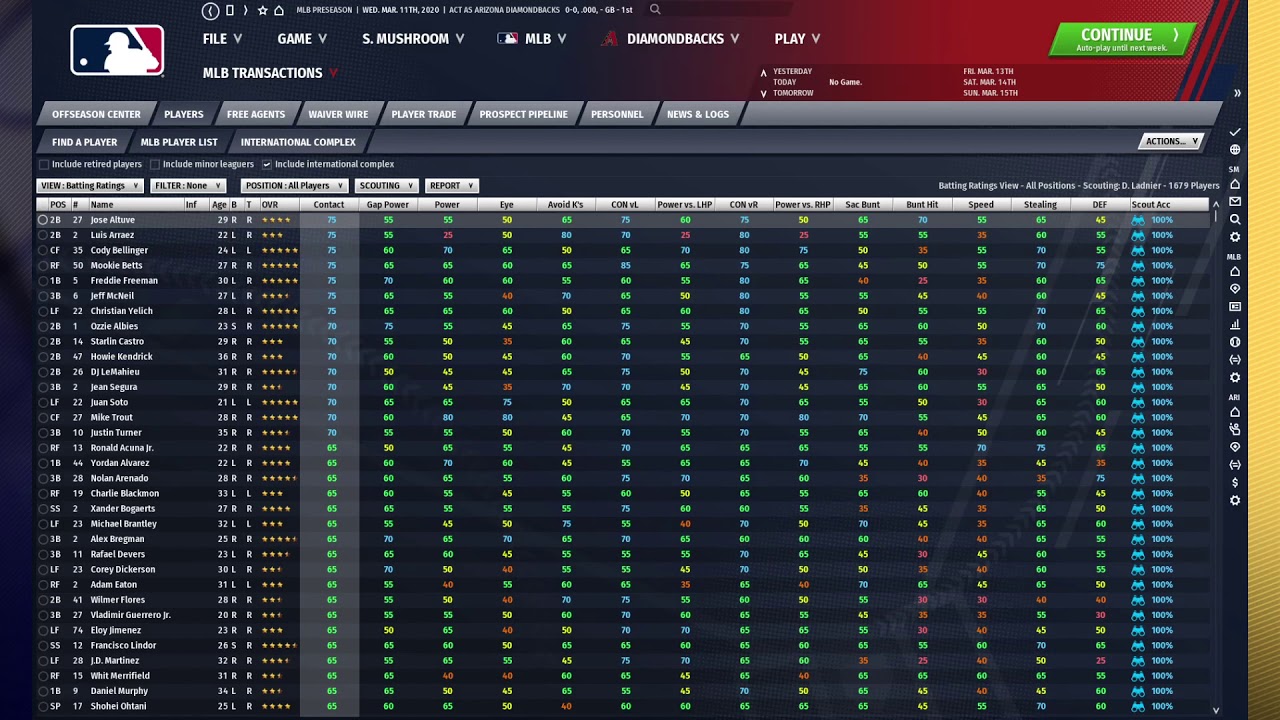The width and height of the screenshot is (1280, 720).
Task: Open the International Complex subtab
Action: pyautogui.click(x=298, y=142)
